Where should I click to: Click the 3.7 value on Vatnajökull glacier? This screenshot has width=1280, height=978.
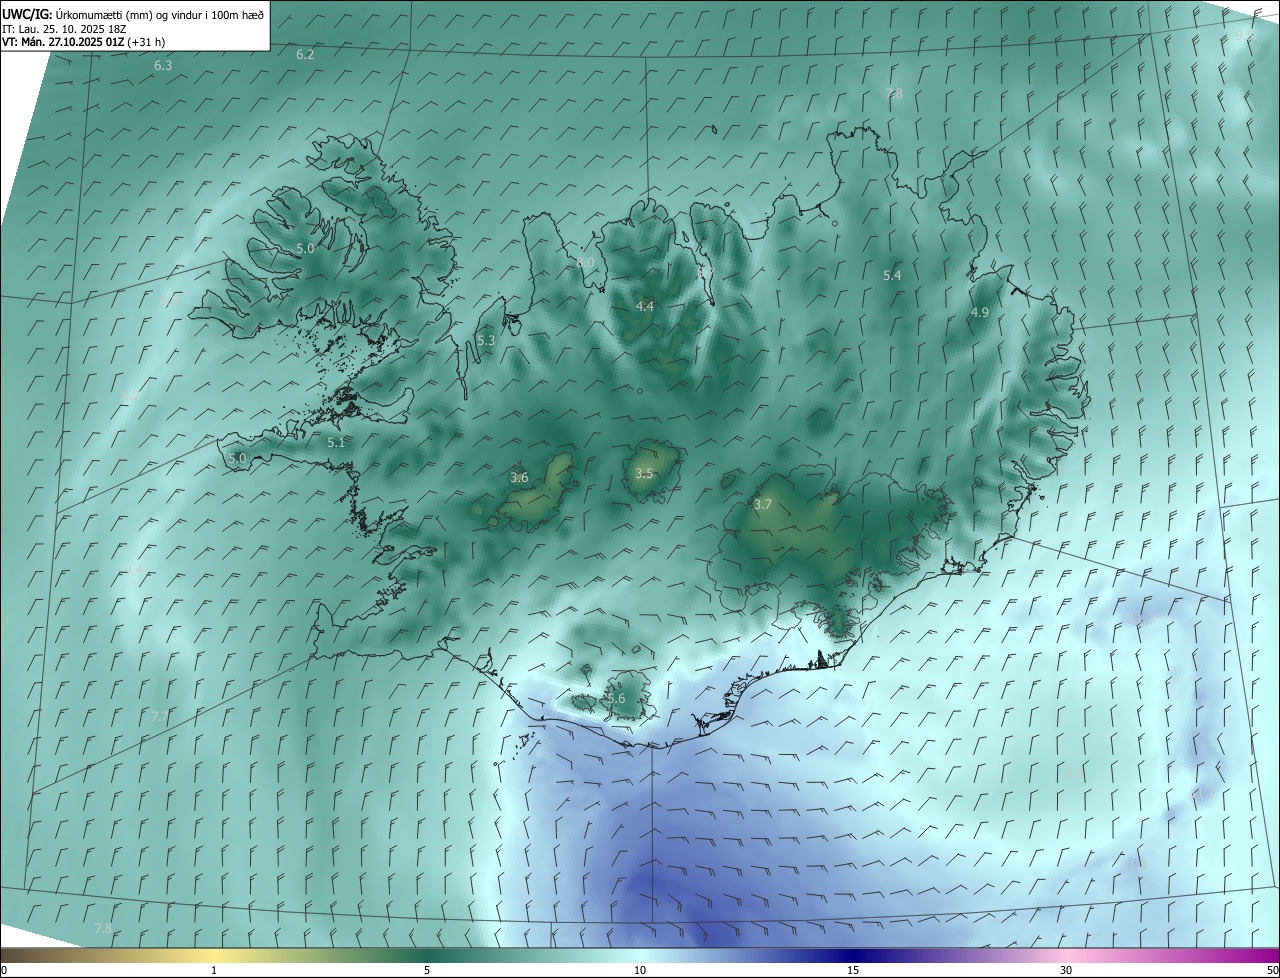pos(762,504)
